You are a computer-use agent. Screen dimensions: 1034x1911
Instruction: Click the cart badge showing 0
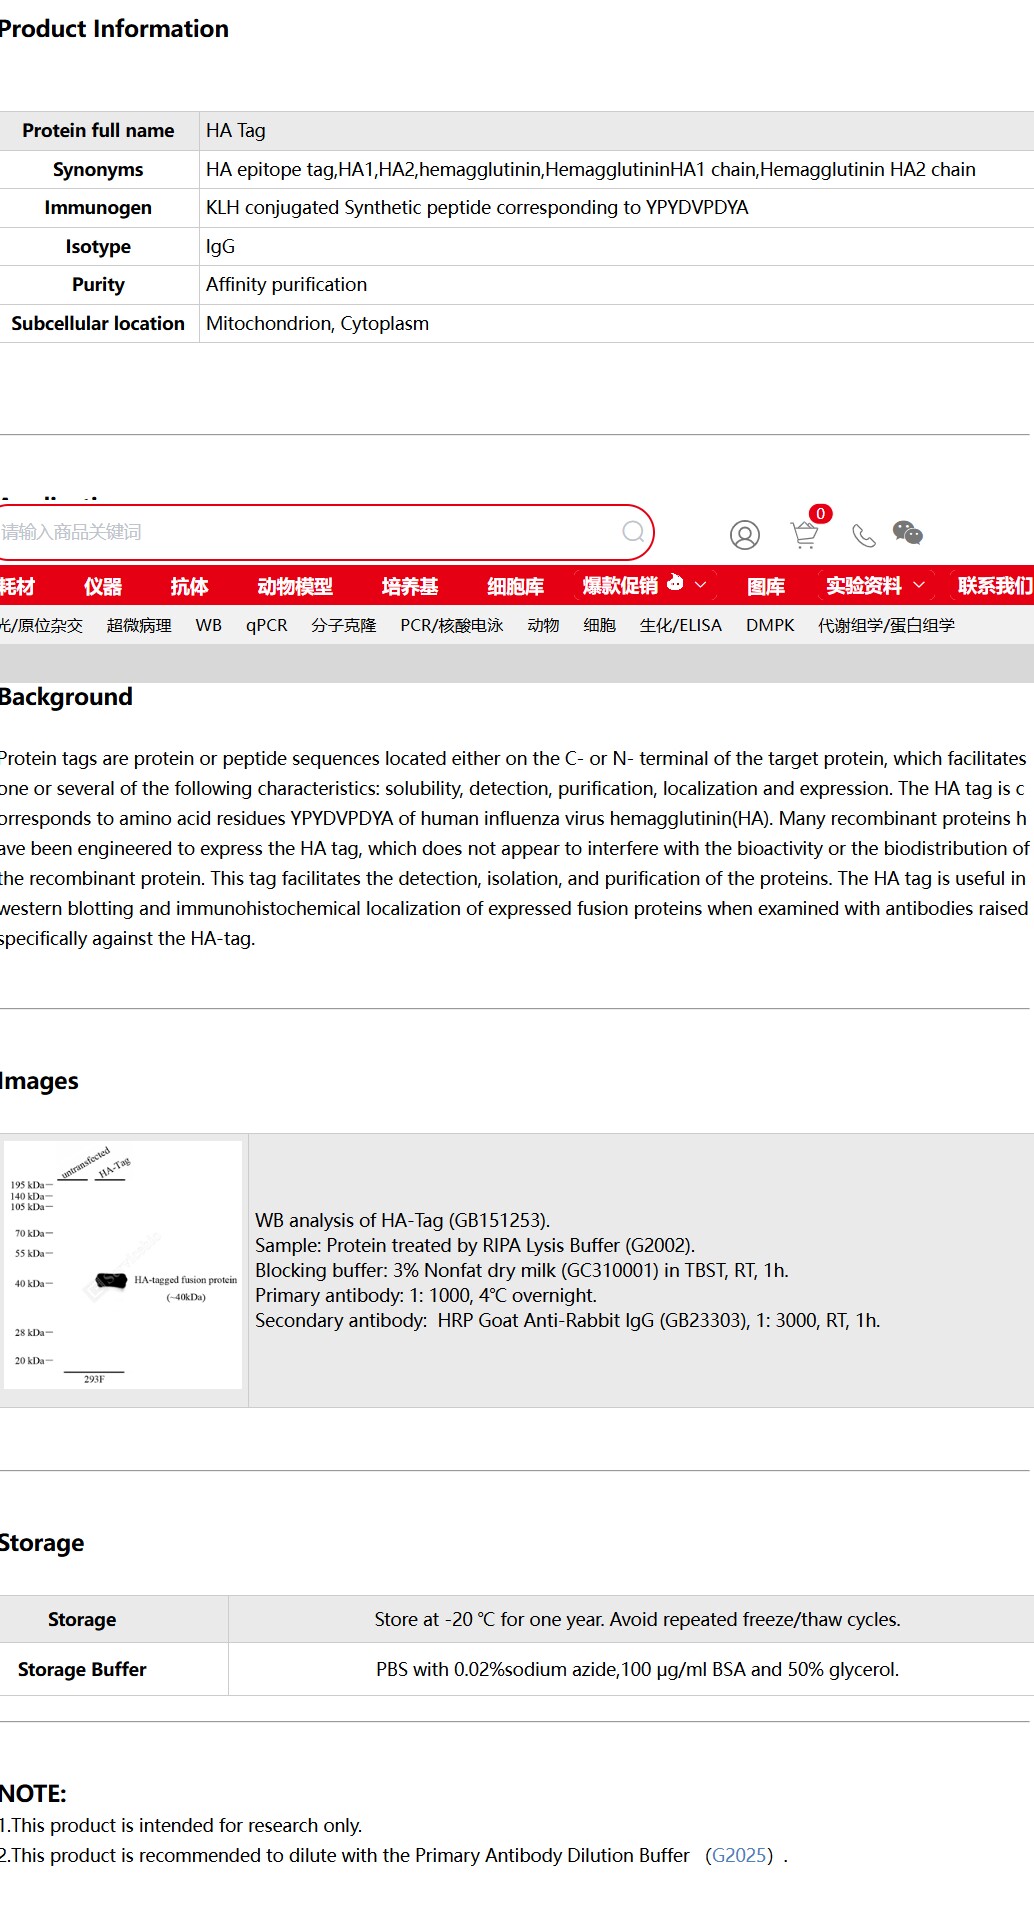(x=820, y=513)
